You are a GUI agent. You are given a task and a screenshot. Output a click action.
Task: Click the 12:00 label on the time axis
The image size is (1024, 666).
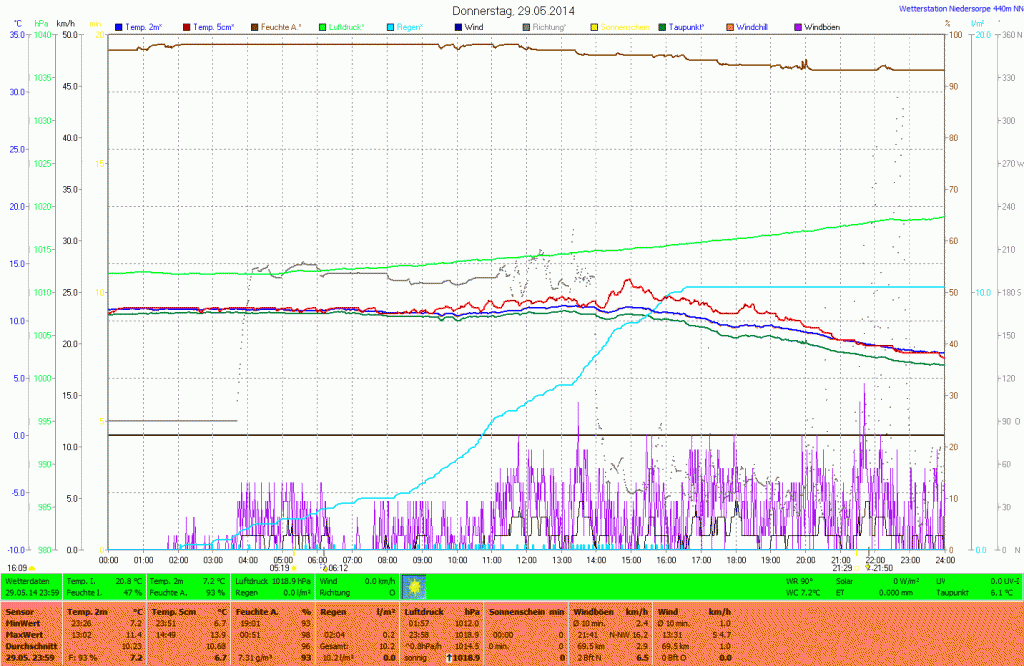click(527, 560)
